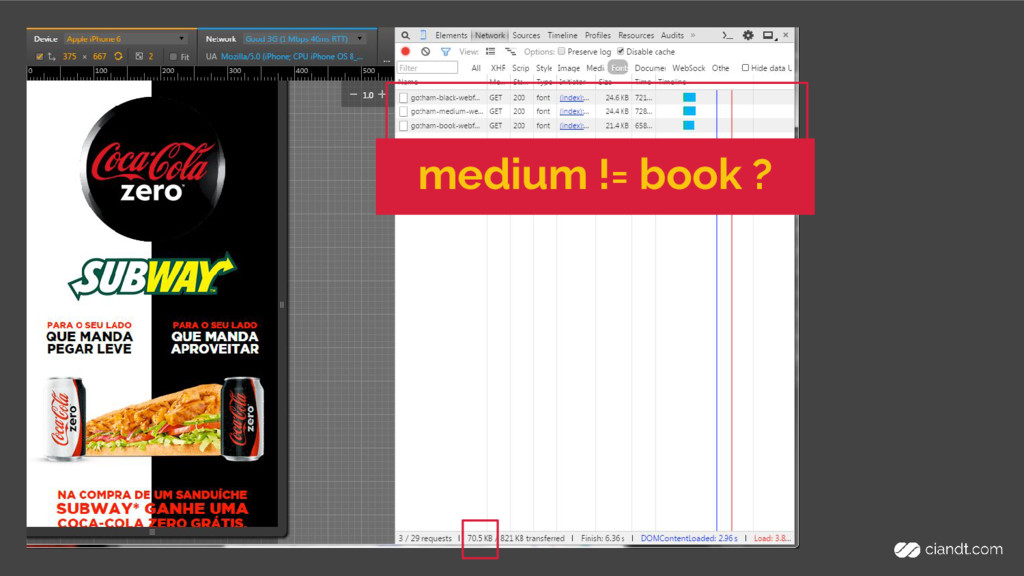Click timeline bar of gotham-black-webfont request
The height and width of the screenshot is (576, 1024).
(689, 97)
